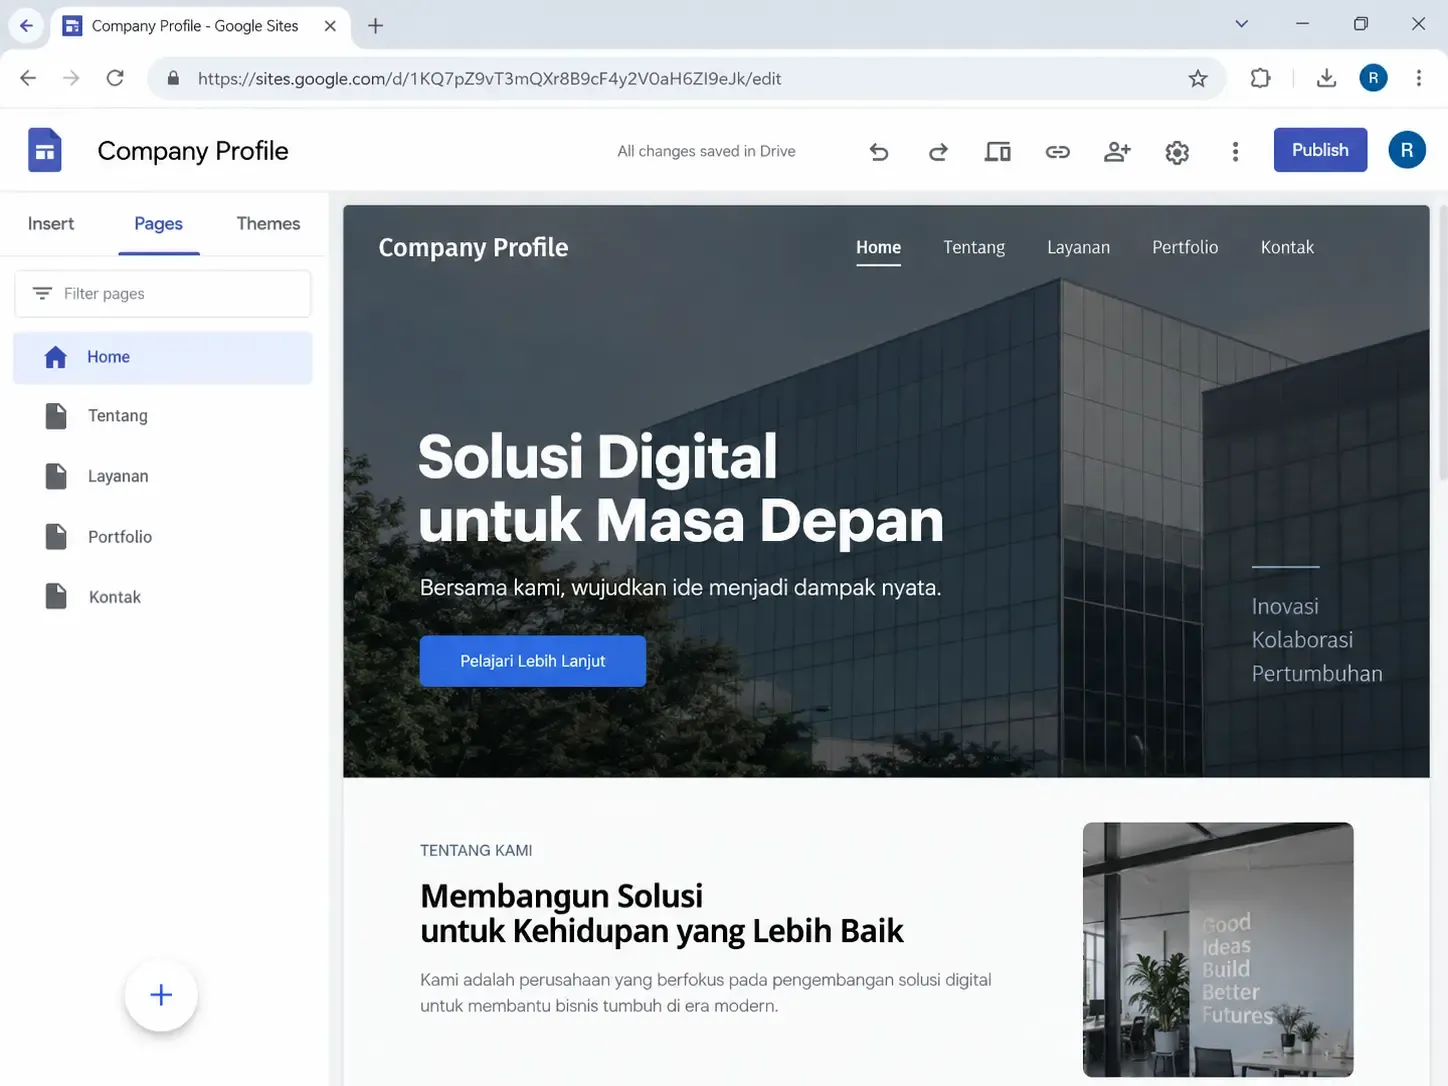1448x1086 pixels.
Task: Click the Filter pages input field
Action: 162,294
